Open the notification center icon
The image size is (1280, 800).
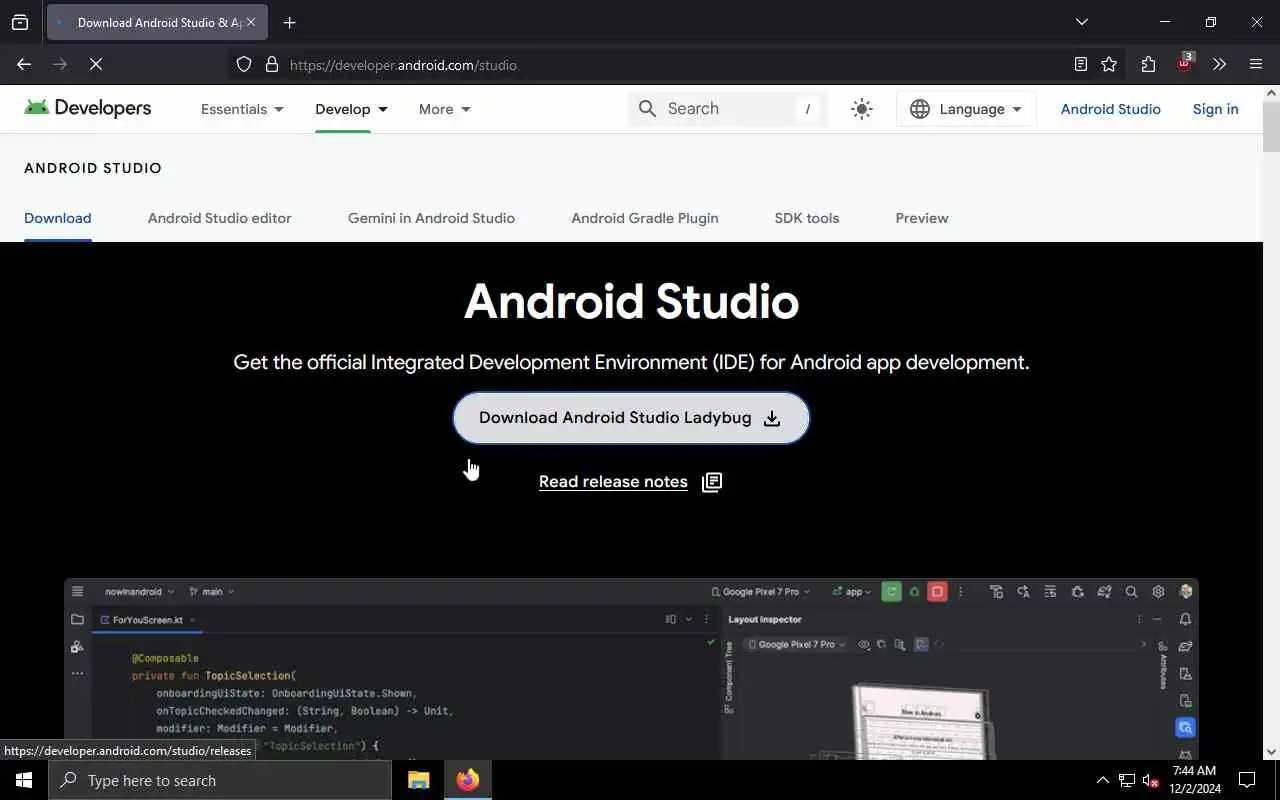[1247, 780]
